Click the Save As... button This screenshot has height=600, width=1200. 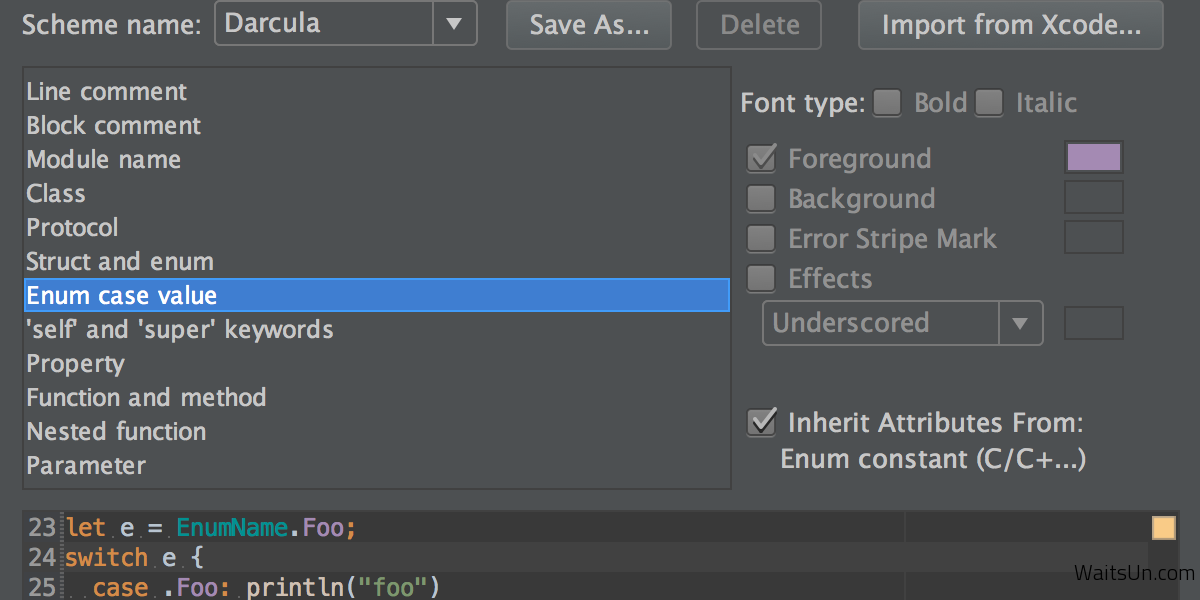[590, 25]
